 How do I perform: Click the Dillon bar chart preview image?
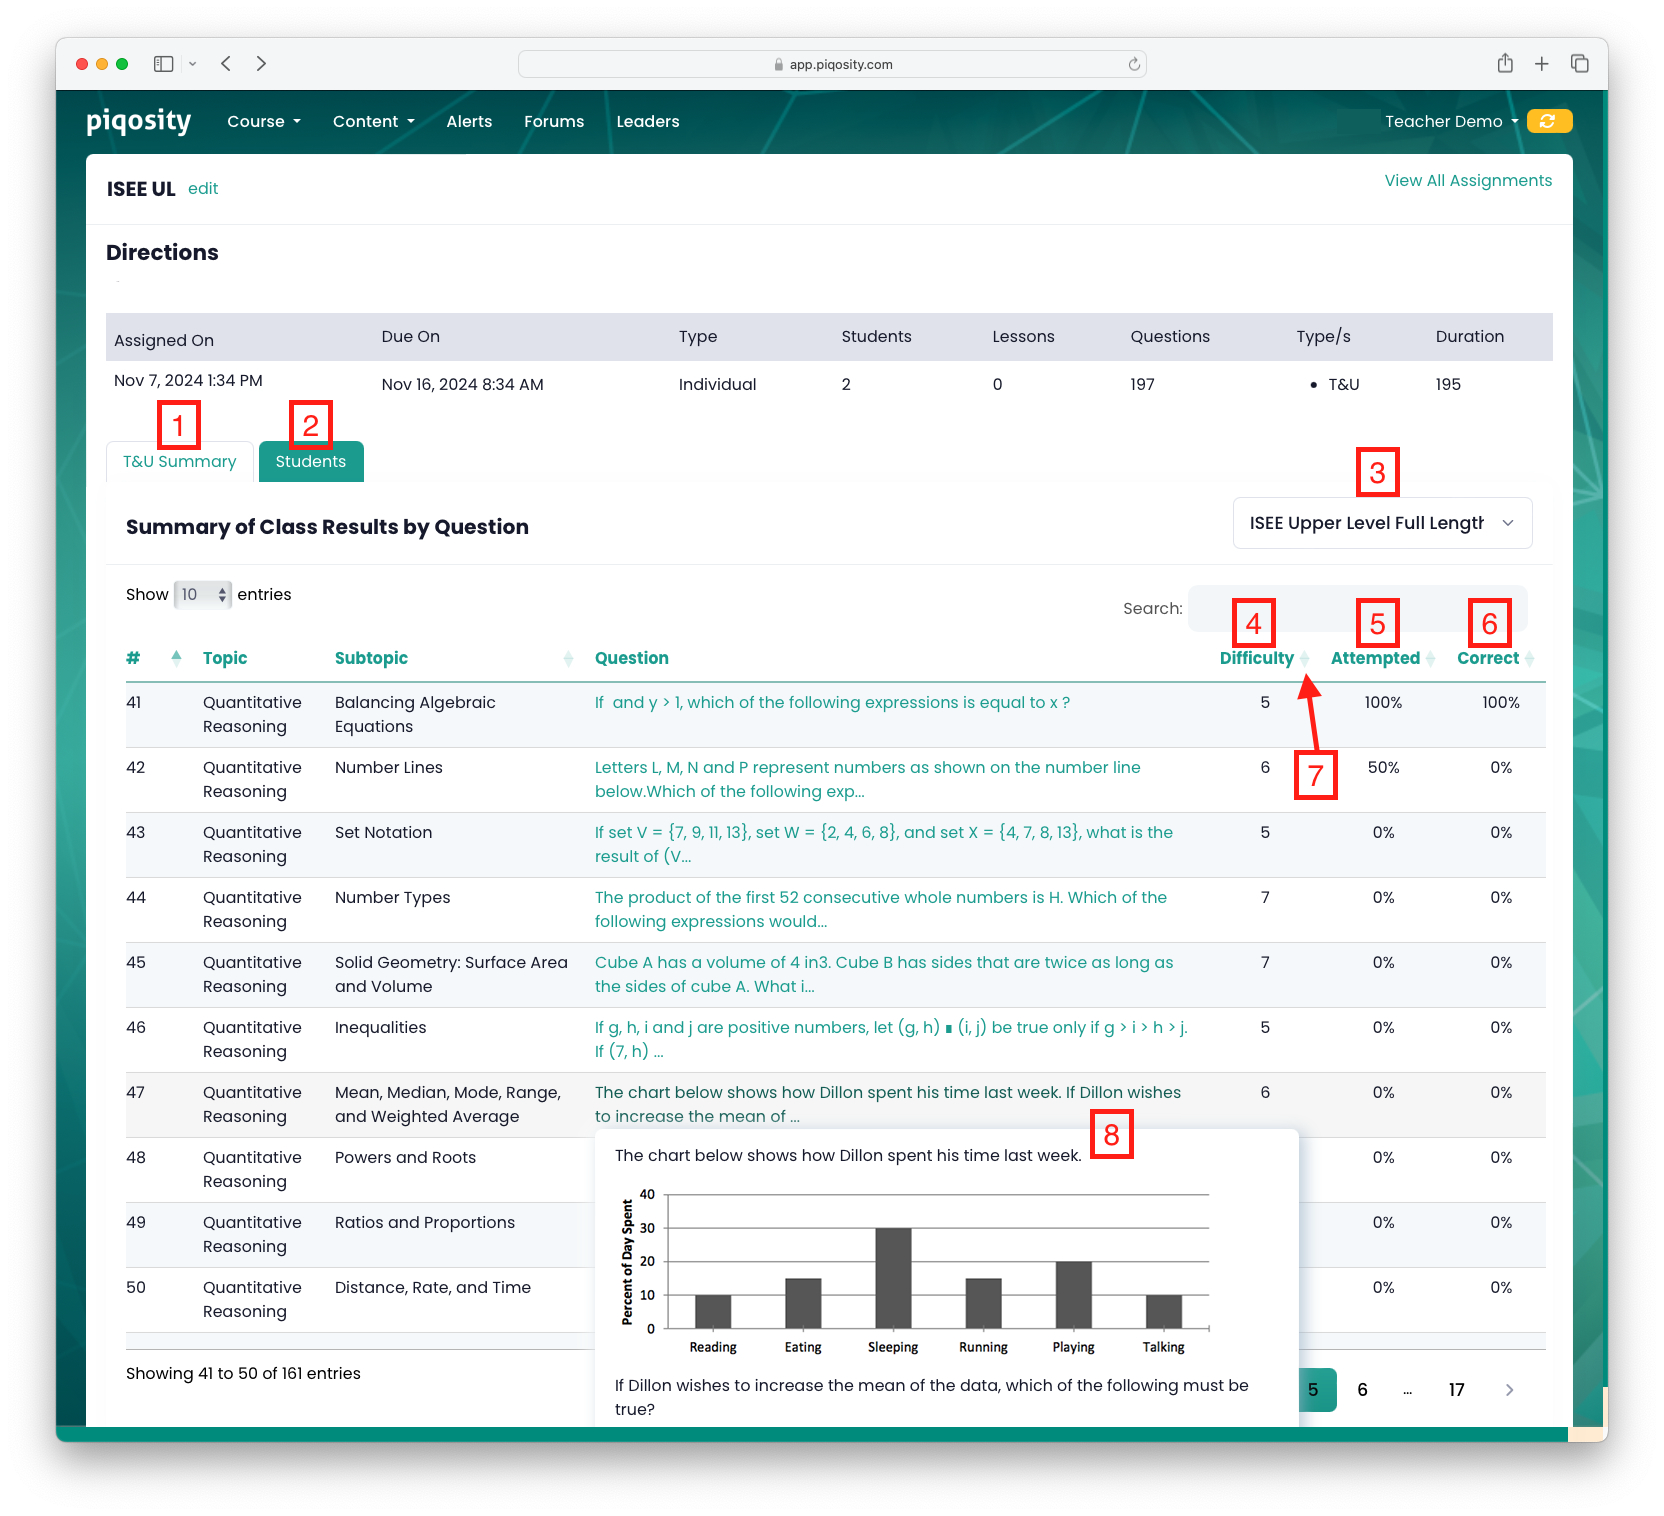coord(915,1271)
